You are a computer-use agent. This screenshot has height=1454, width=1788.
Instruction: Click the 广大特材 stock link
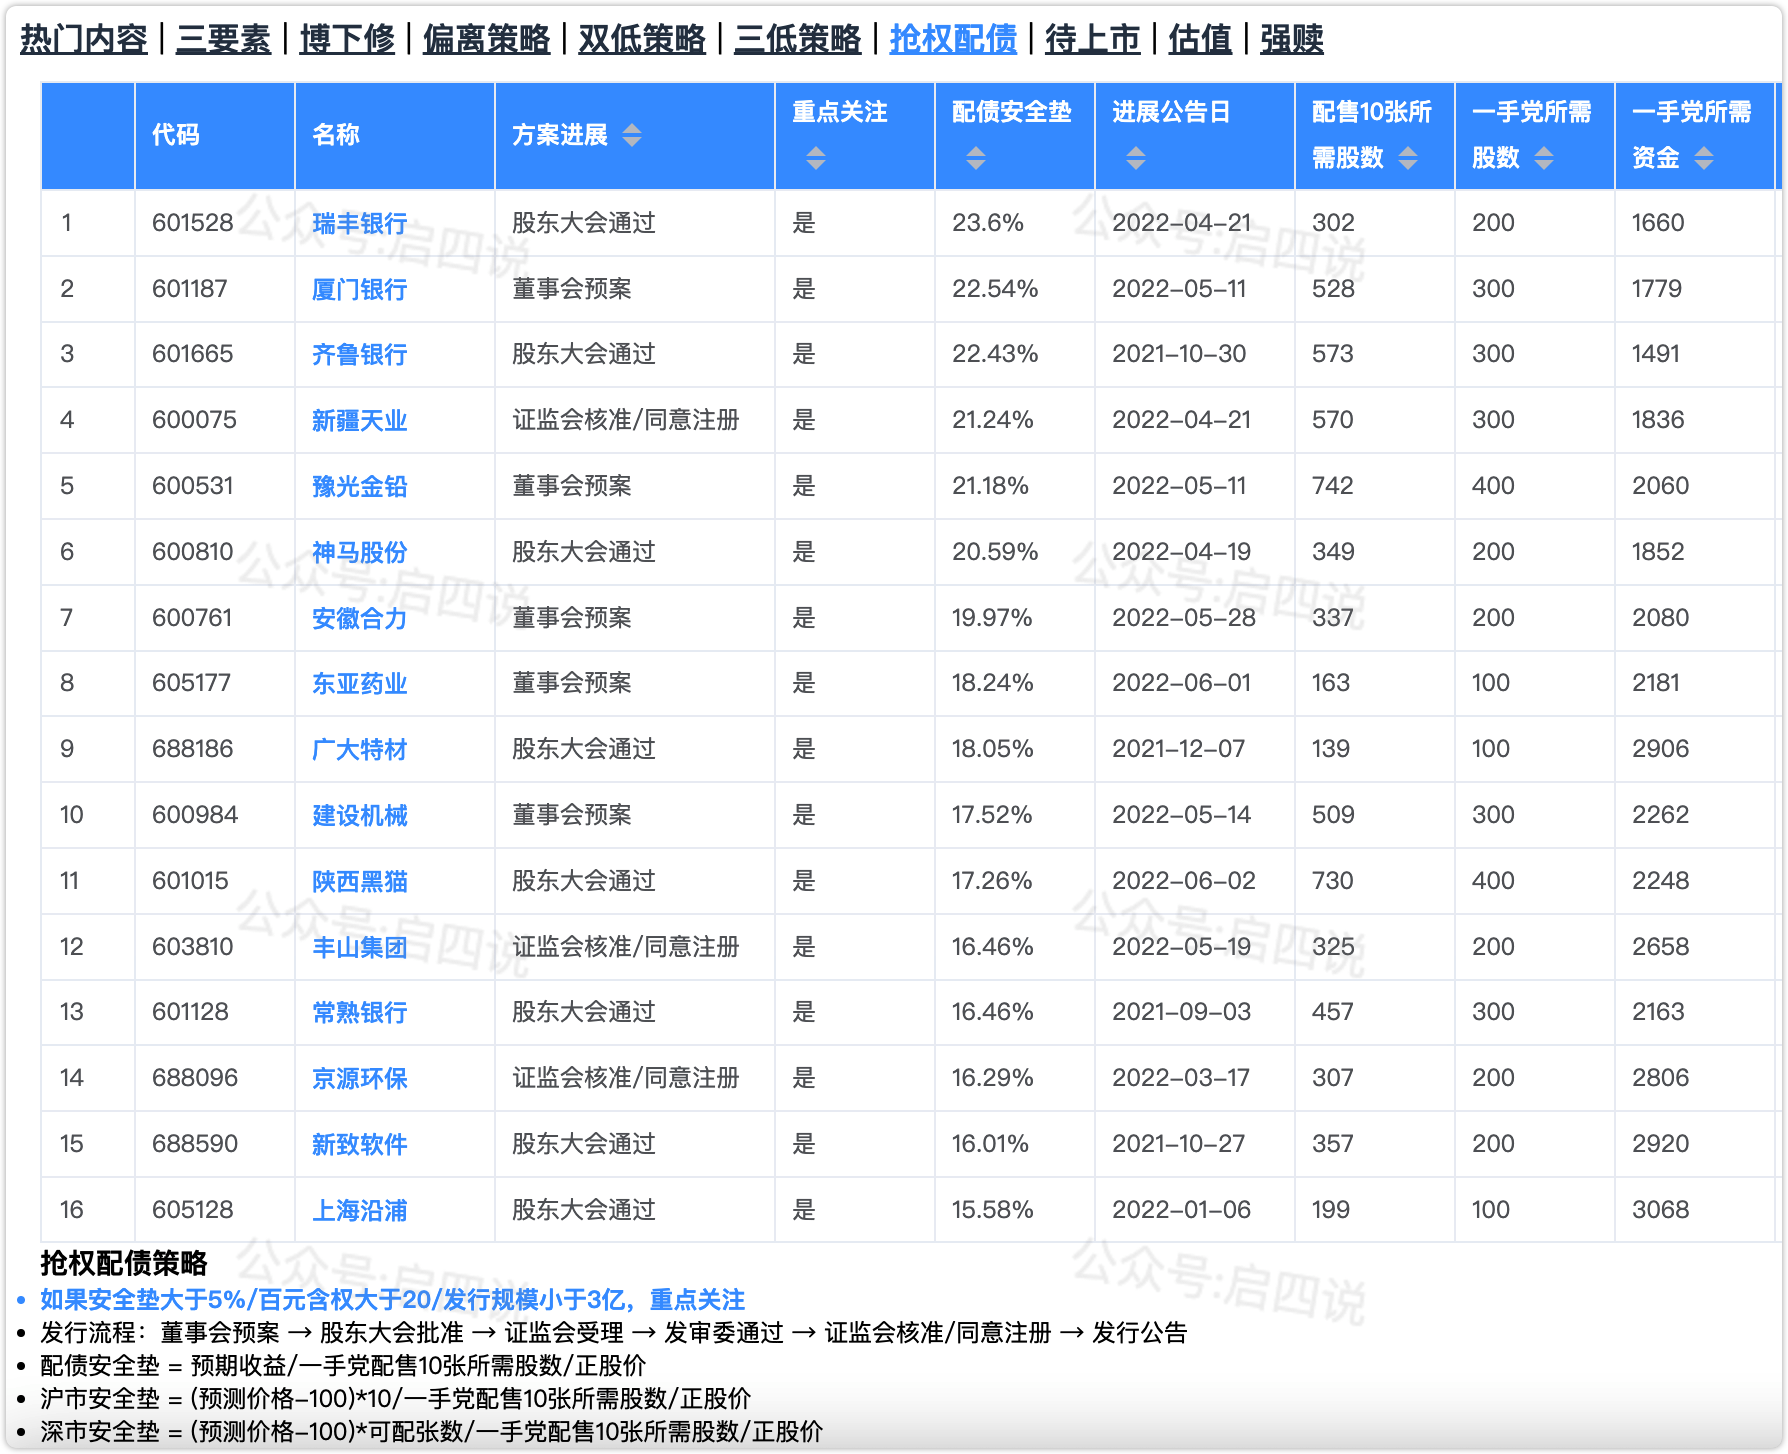click(358, 748)
